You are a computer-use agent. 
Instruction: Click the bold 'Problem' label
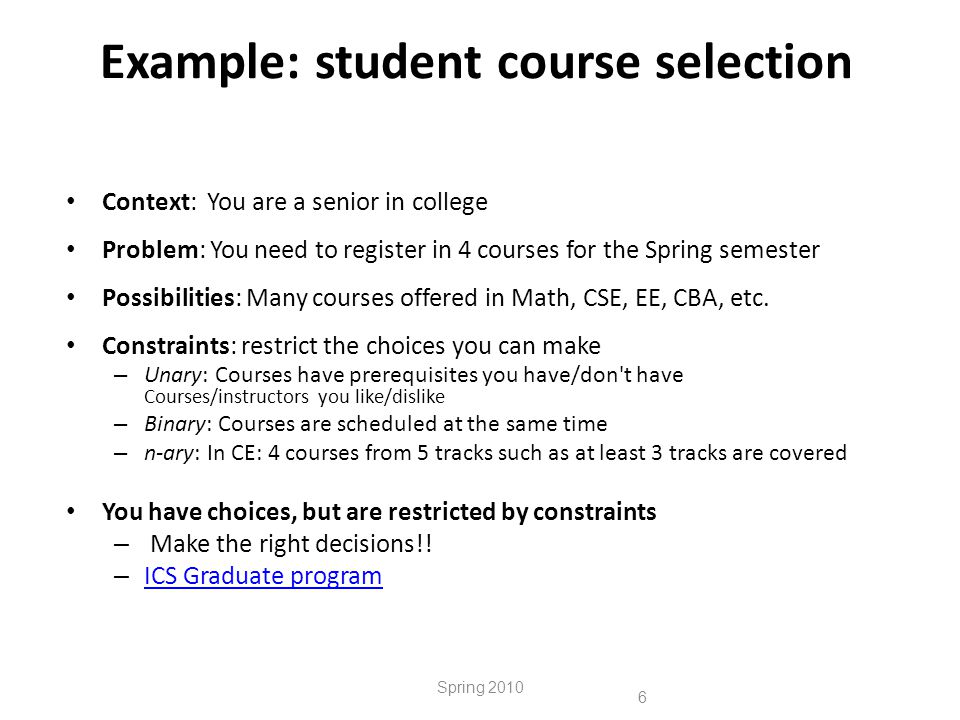coord(150,250)
